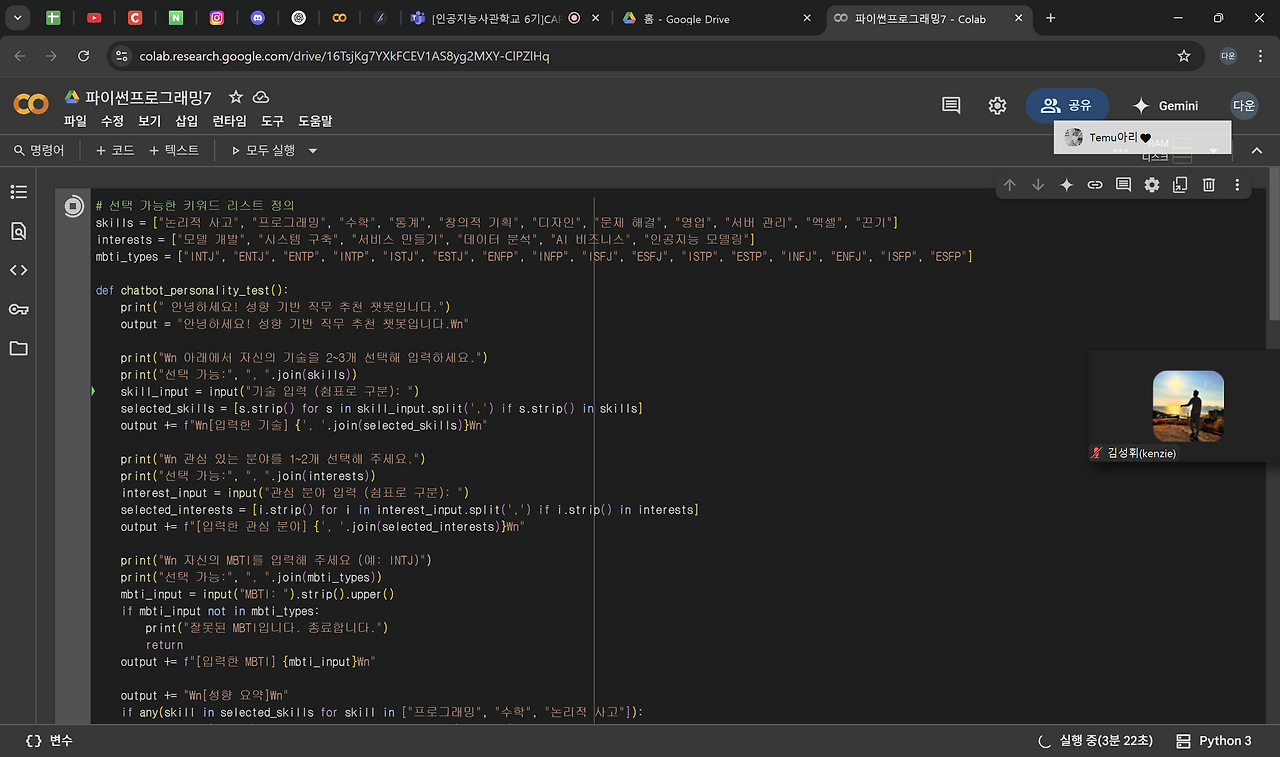Stop the running code cell
This screenshot has height=757, width=1280.
[73, 206]
